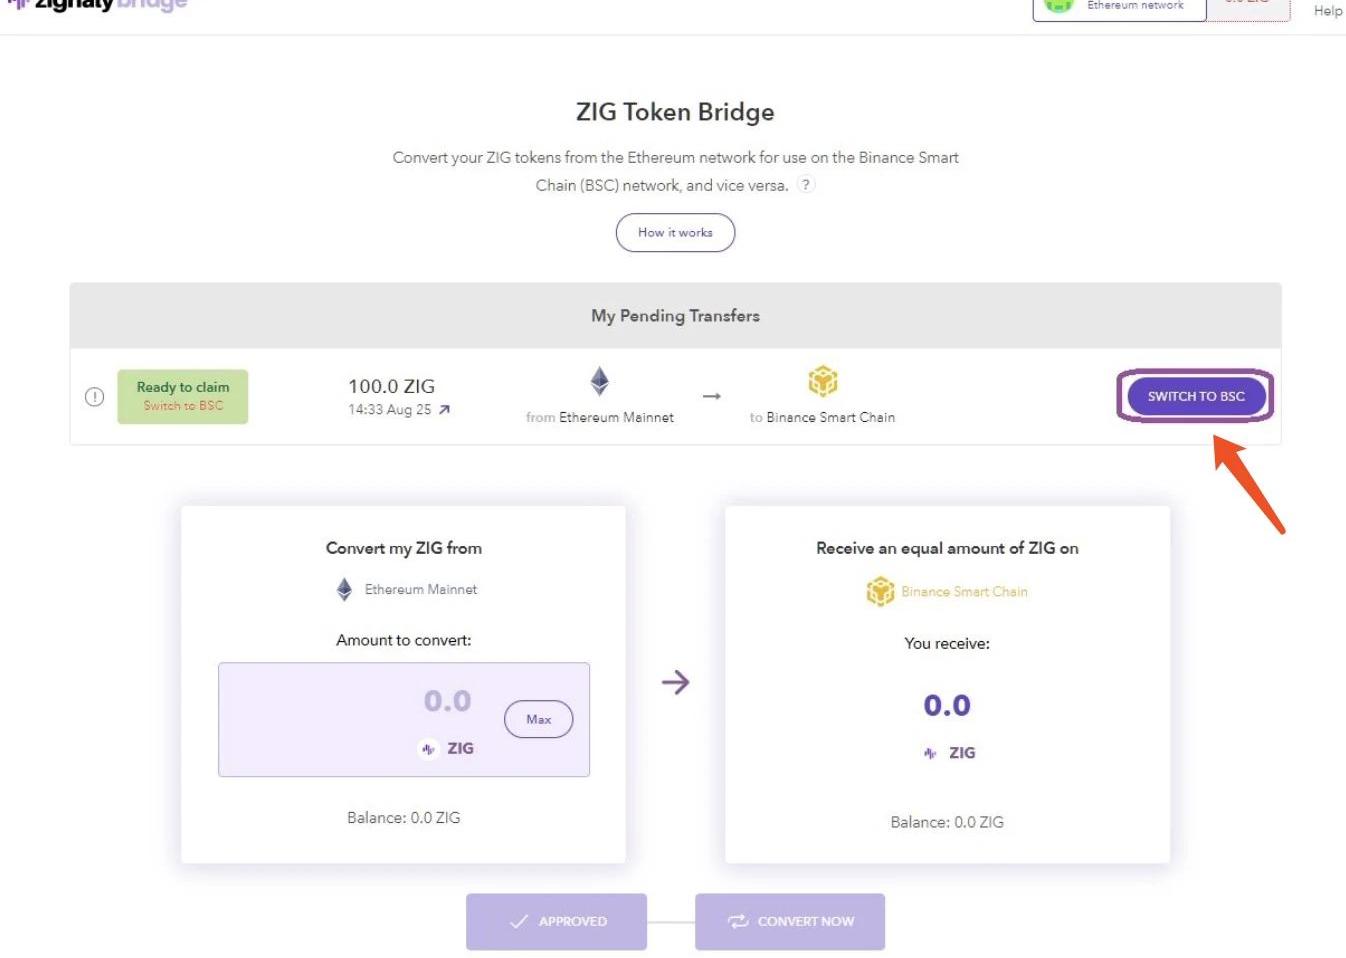Focus the Amount to convert input field
Image resolution: width=1346 pixels, height=958 pixels.
[404, 719]
